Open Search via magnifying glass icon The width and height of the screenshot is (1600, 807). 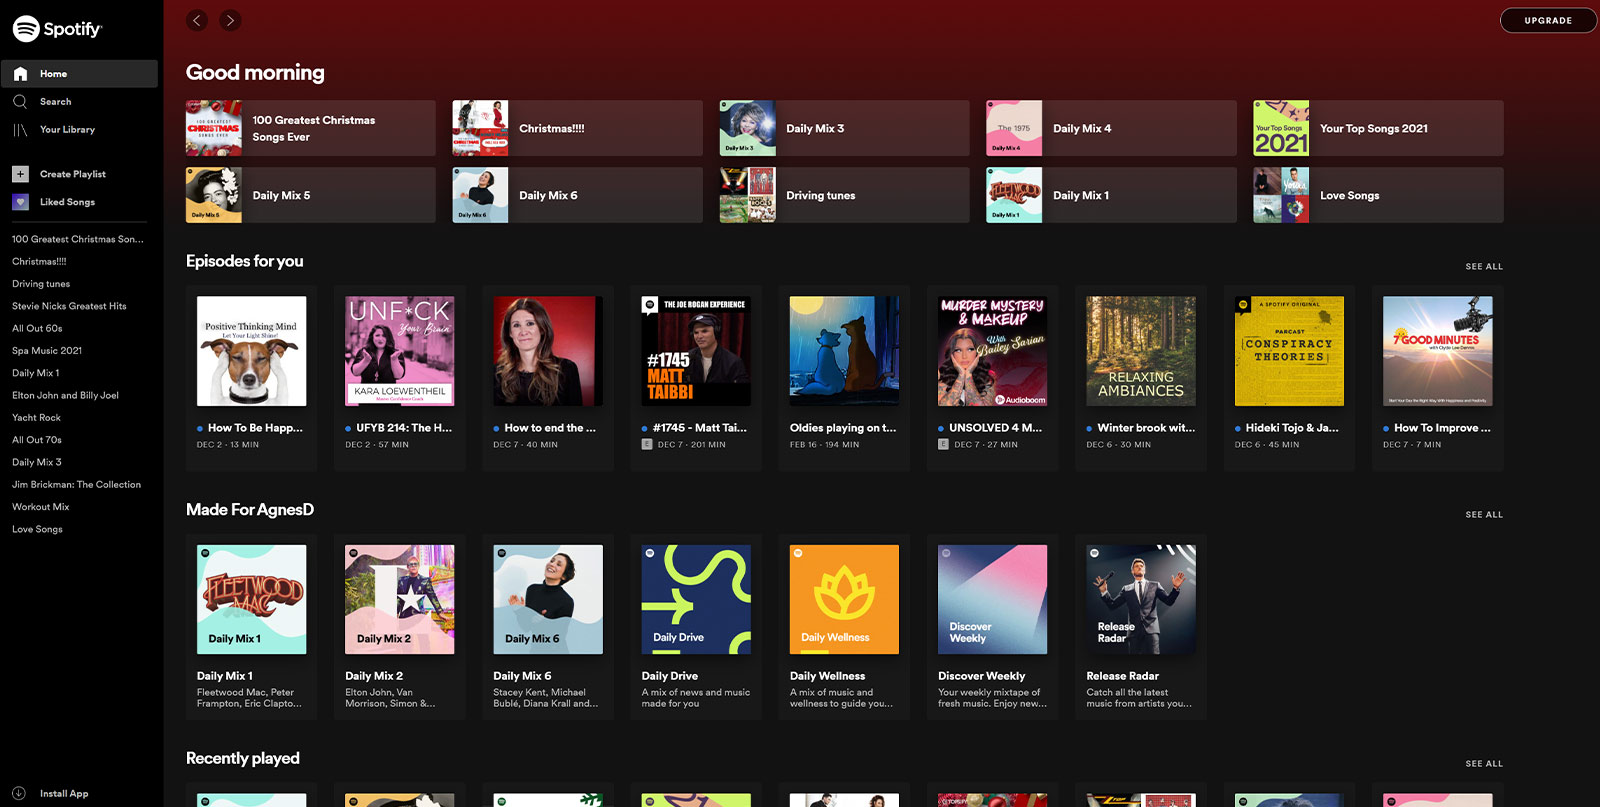click(20, 102)
